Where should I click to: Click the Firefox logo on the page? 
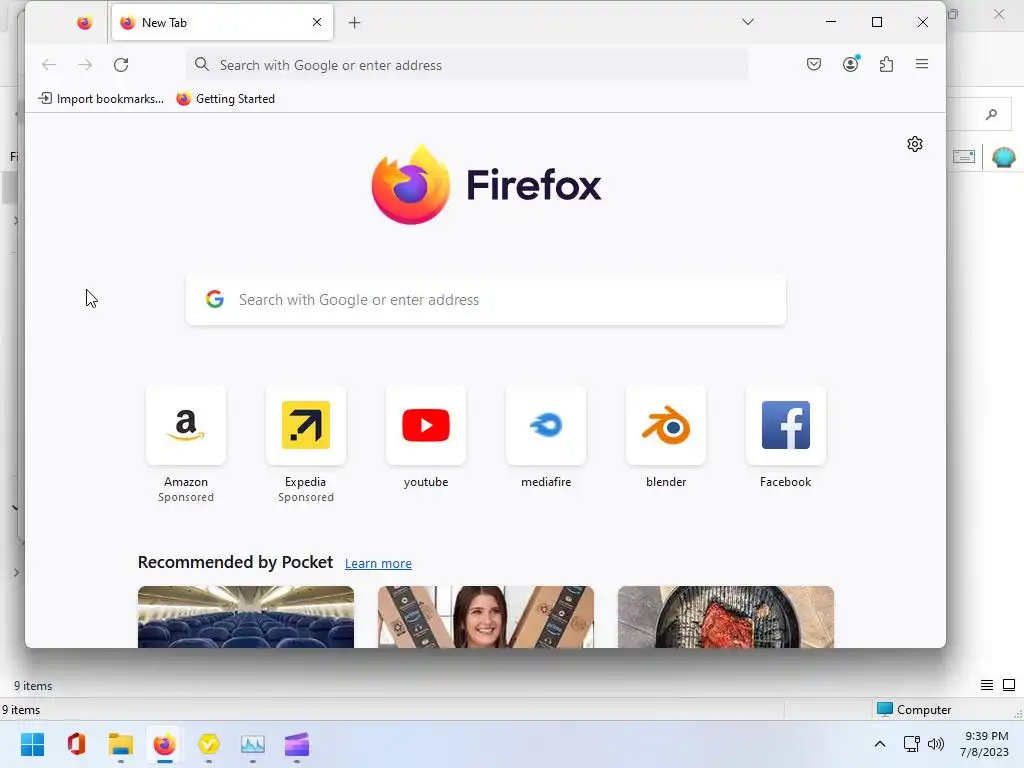click(x=411, y=185)
